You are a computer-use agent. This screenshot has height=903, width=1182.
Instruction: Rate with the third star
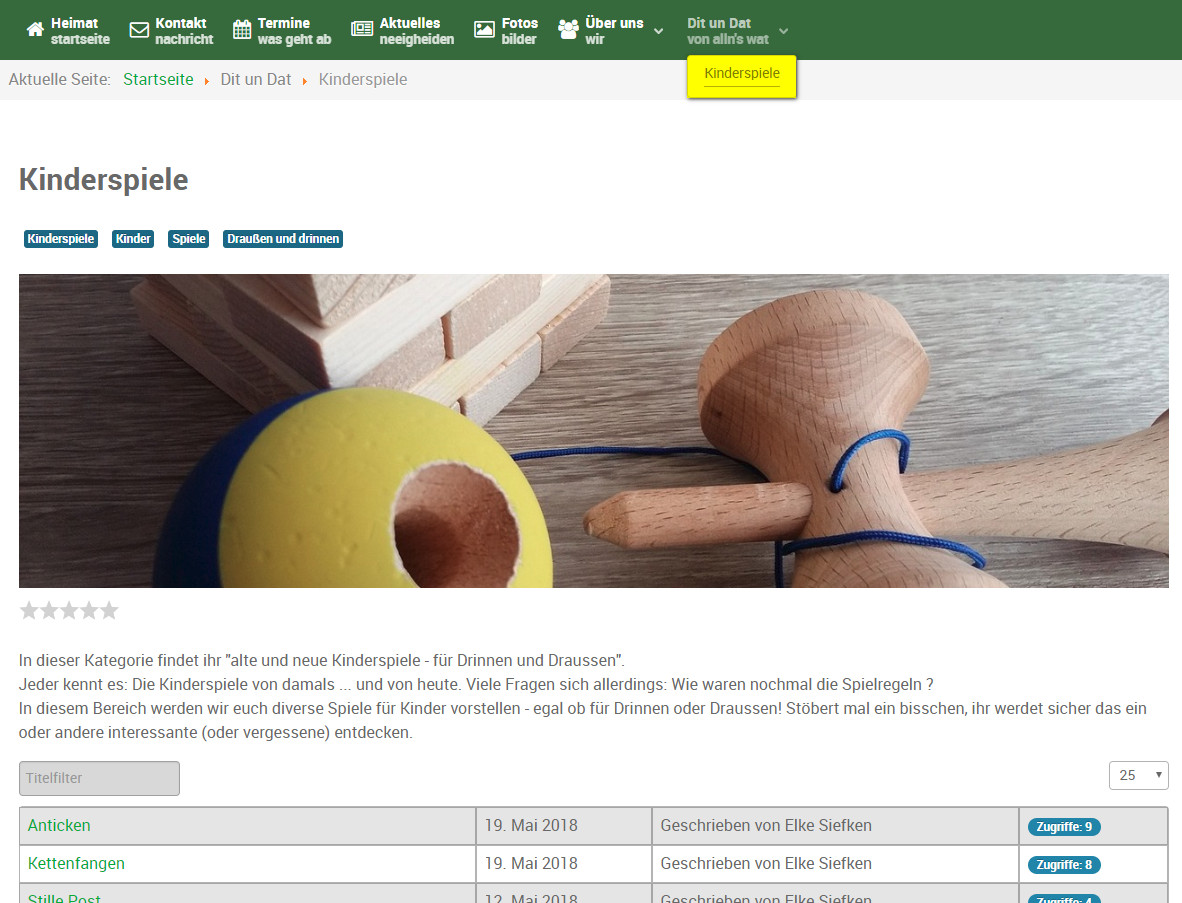pos(69,610)
